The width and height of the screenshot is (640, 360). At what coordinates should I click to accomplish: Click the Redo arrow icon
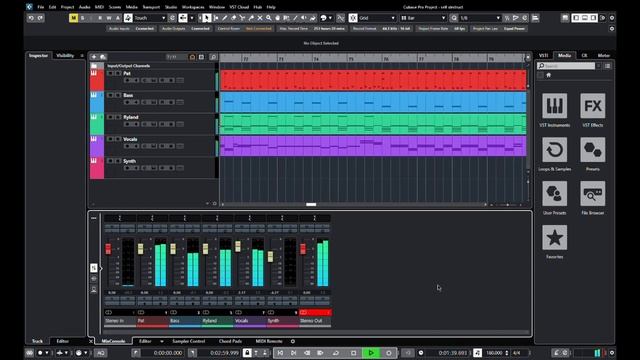(40, 18)
